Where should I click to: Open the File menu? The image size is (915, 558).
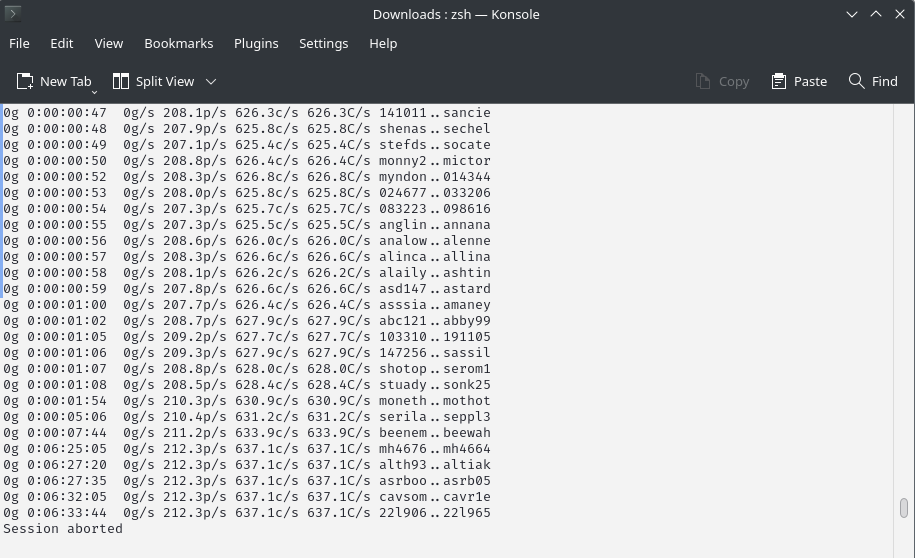click(x=19, y=44)
